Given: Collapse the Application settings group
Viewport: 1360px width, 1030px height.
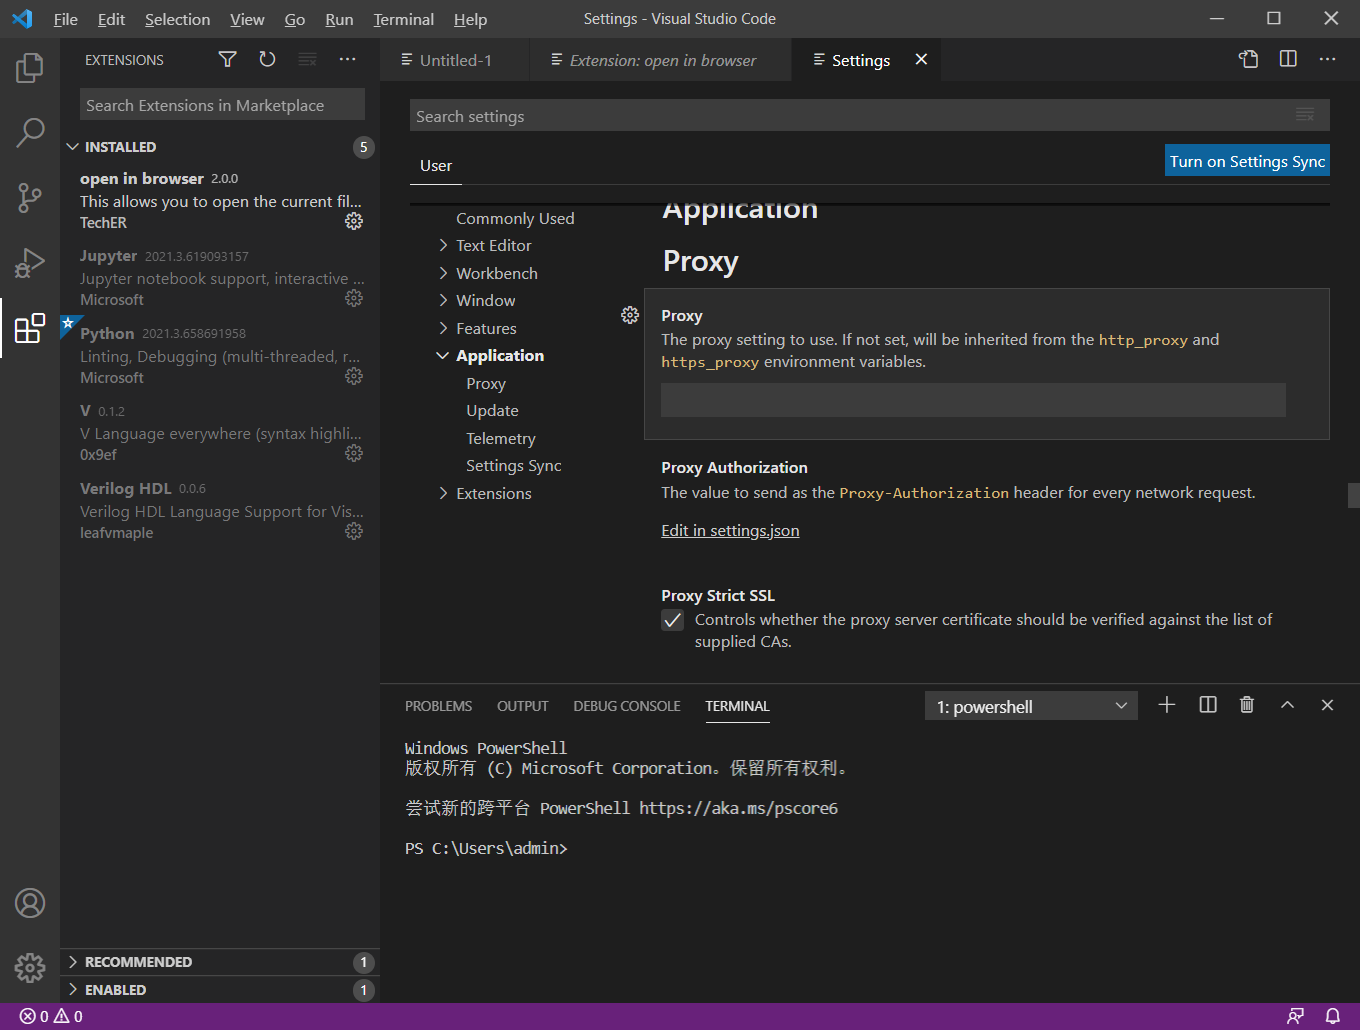Looking at the screenshot, I should click(x=443, y=356).
